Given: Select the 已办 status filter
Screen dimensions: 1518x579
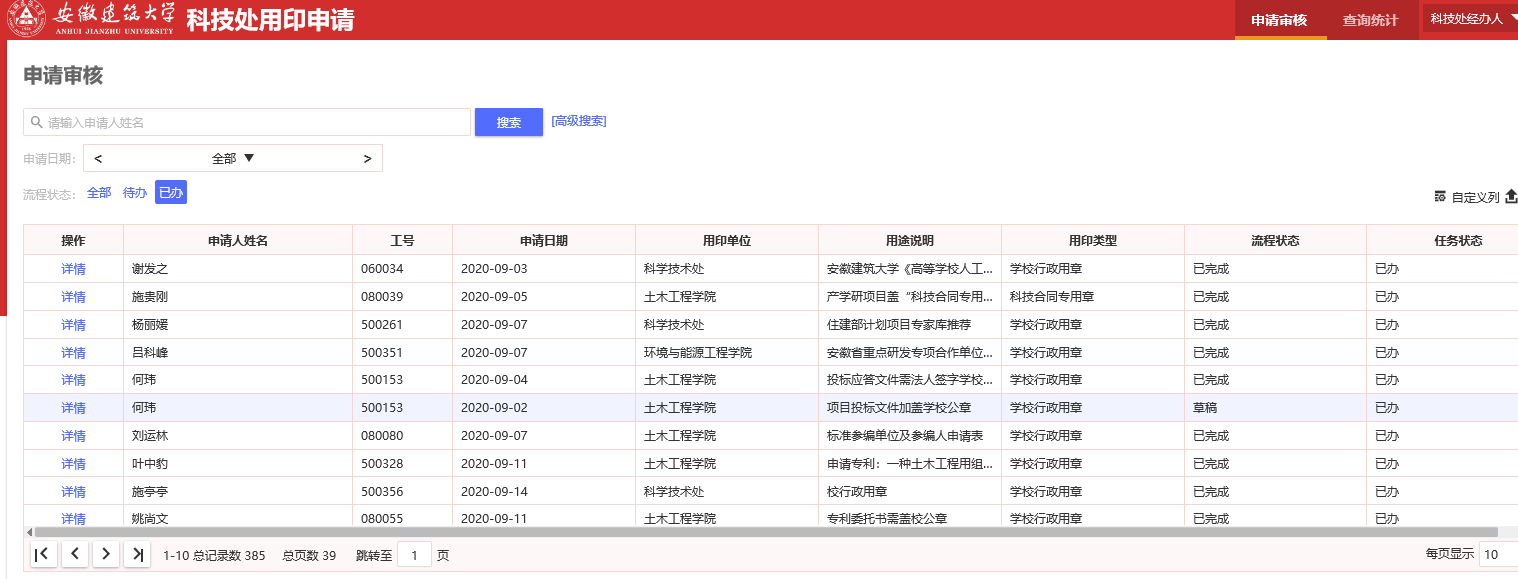Looking at the screenshot, I should pos(171,193).
